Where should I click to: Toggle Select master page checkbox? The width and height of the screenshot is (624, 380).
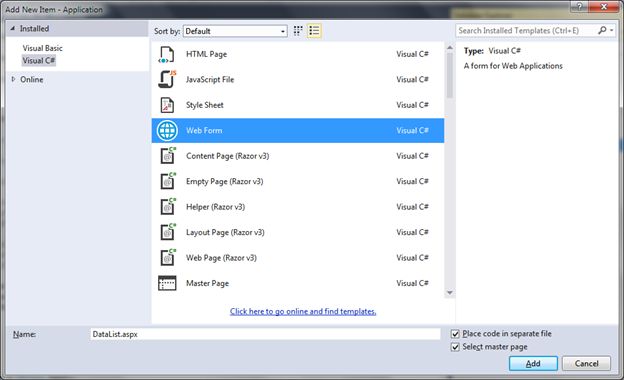click(x=455, y=347)
